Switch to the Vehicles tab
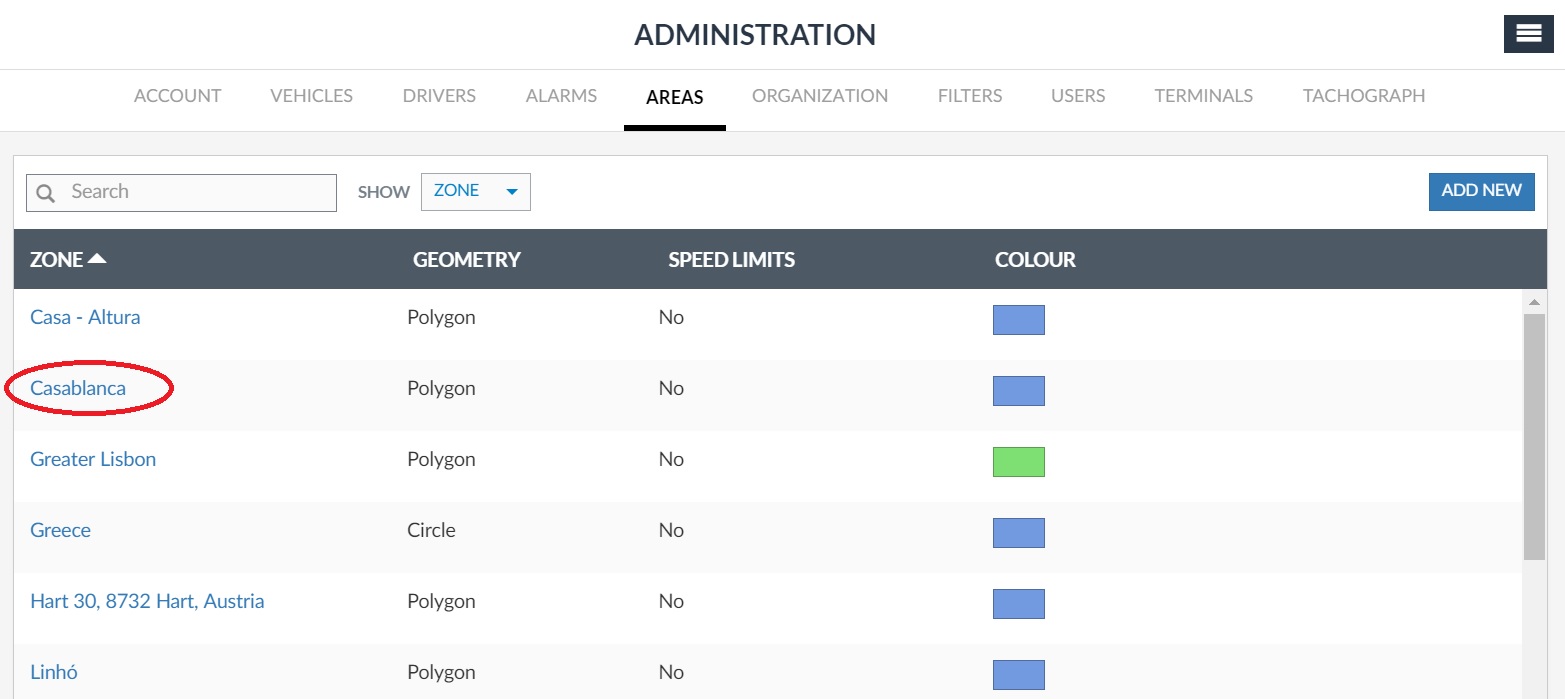This screenshot has height=699, width=1565. [311, 96]
